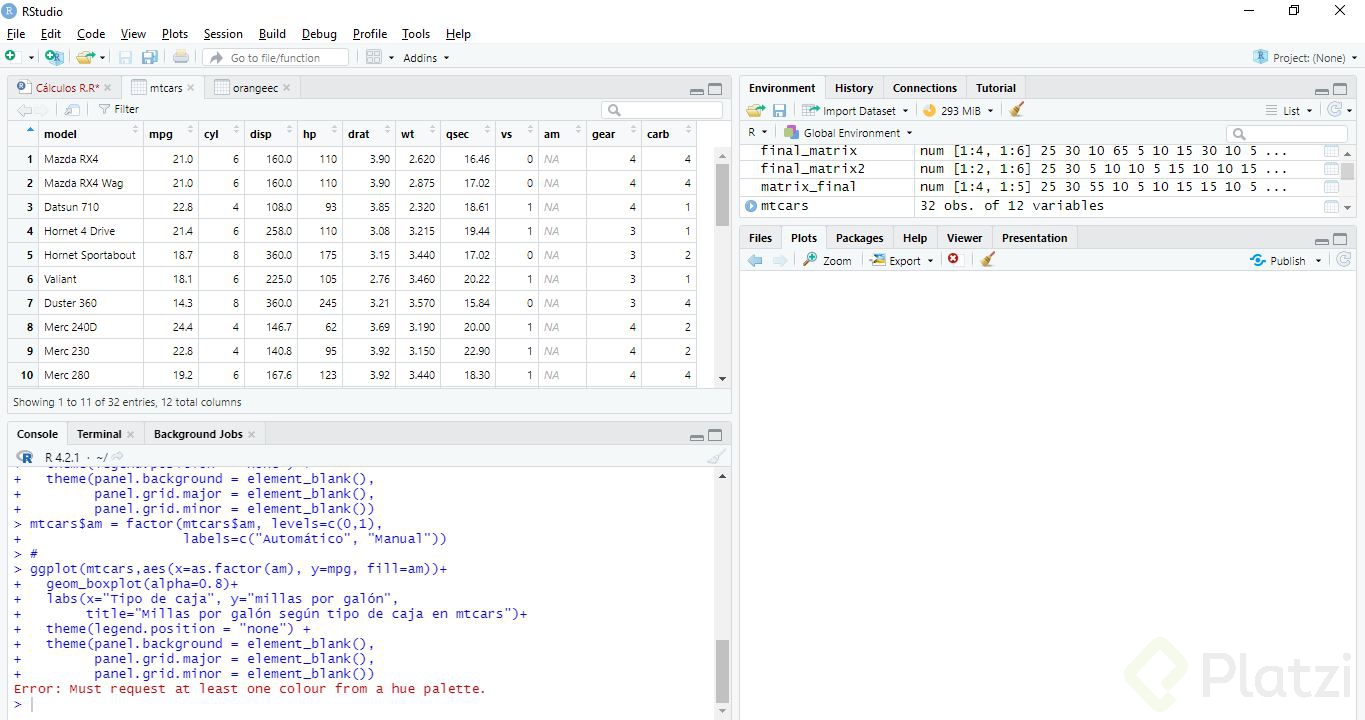Screen dimensions: 1365x720
Task: Click the save all documents icon
Action: [150, 58]
